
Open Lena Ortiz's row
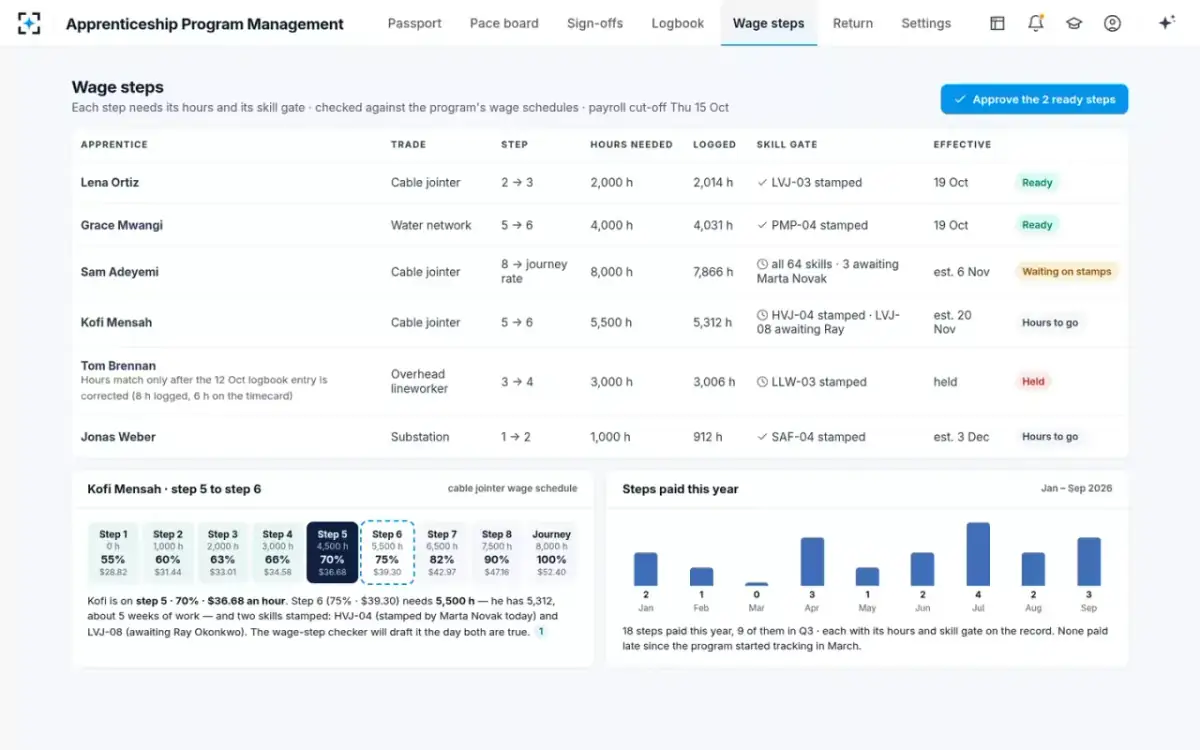(x=600, y=183)
